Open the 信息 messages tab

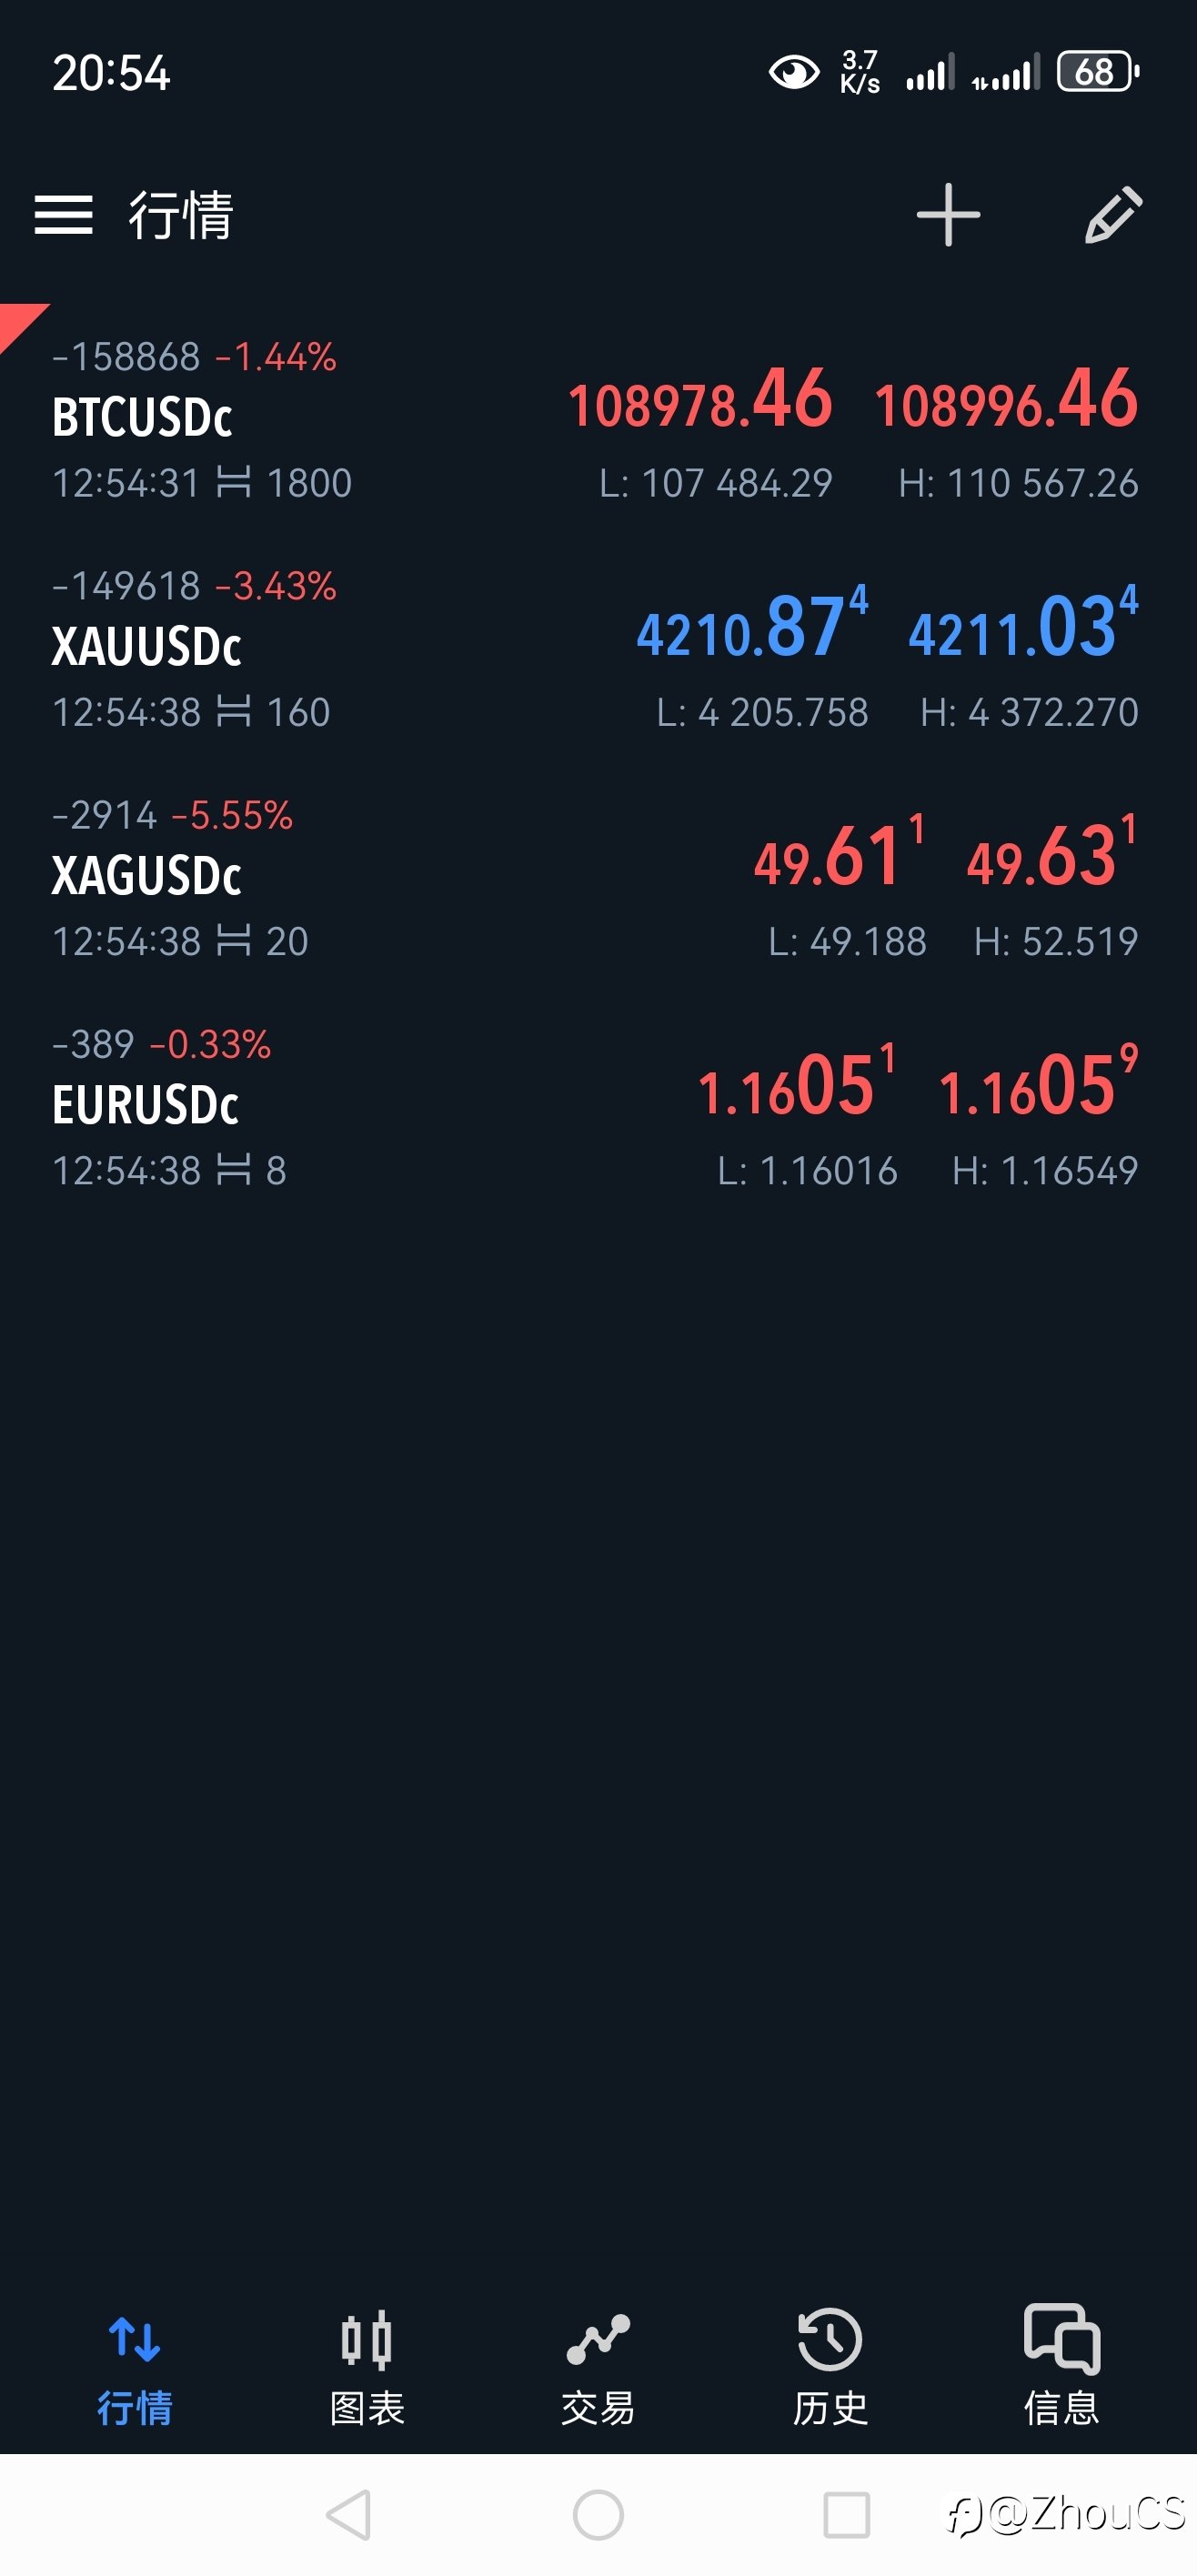click(1061, 2365)
